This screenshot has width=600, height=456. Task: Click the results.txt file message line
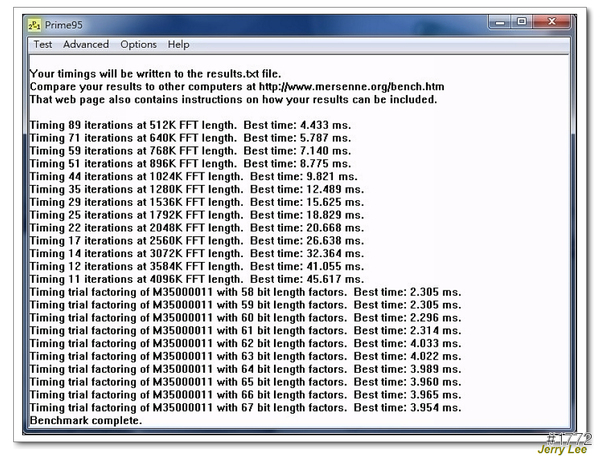pyautogui.click(x=155, y=74)
